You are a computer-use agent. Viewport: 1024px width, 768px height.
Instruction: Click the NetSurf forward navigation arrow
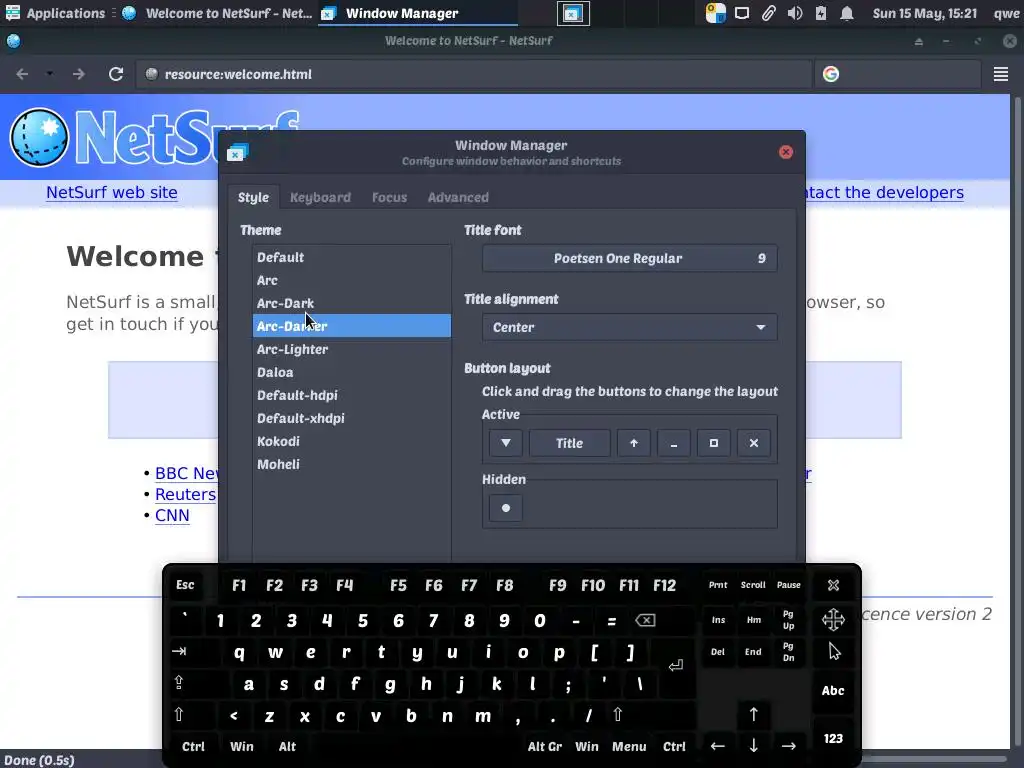coord(79,74)
